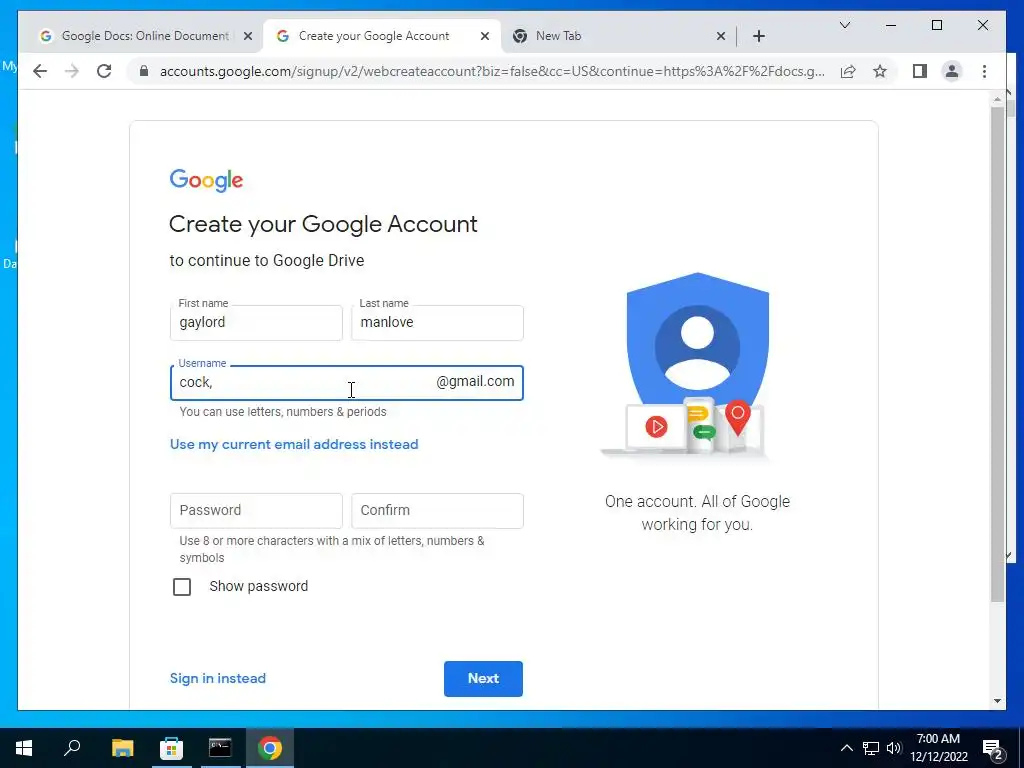Open the Command Prompt taskbar icon
This screenshot has width=1024, height=768.
tap(220, 748)
